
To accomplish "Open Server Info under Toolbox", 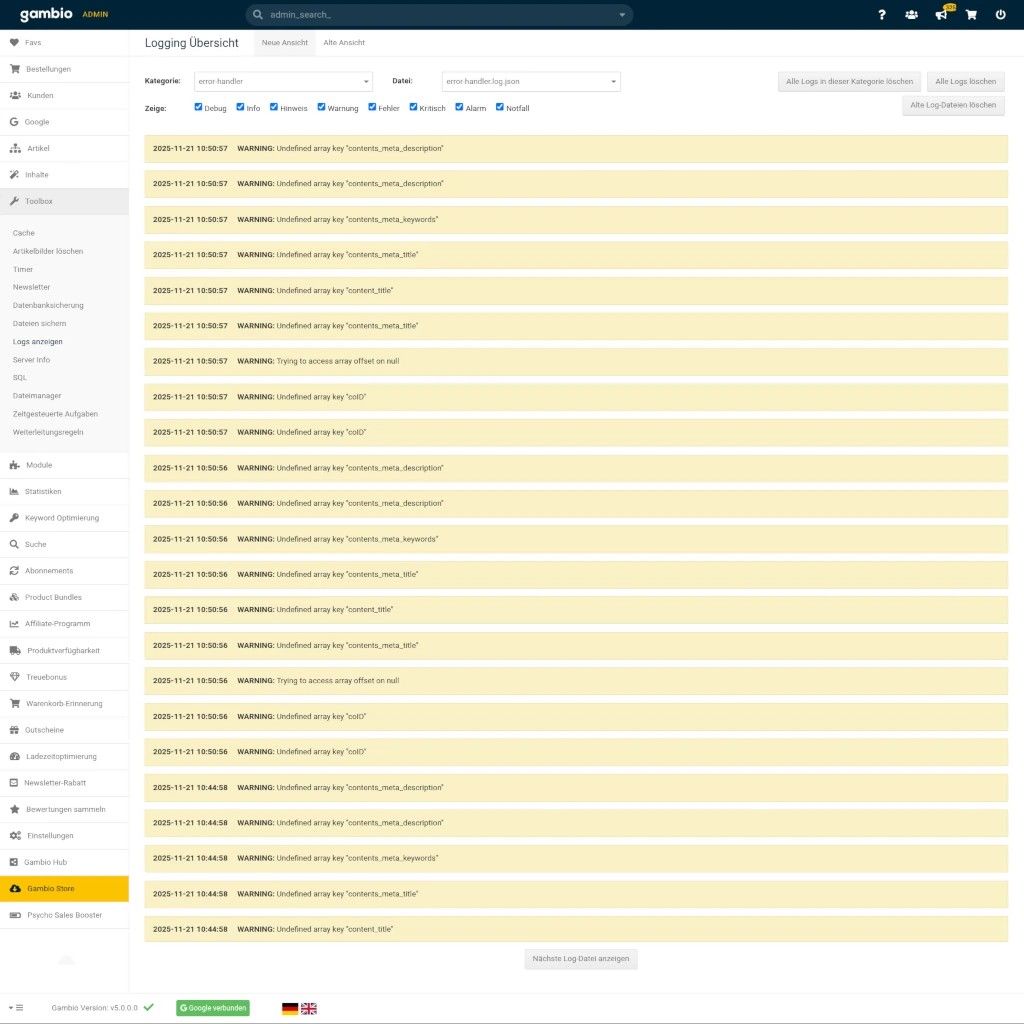I will click(x=31, y=359).
